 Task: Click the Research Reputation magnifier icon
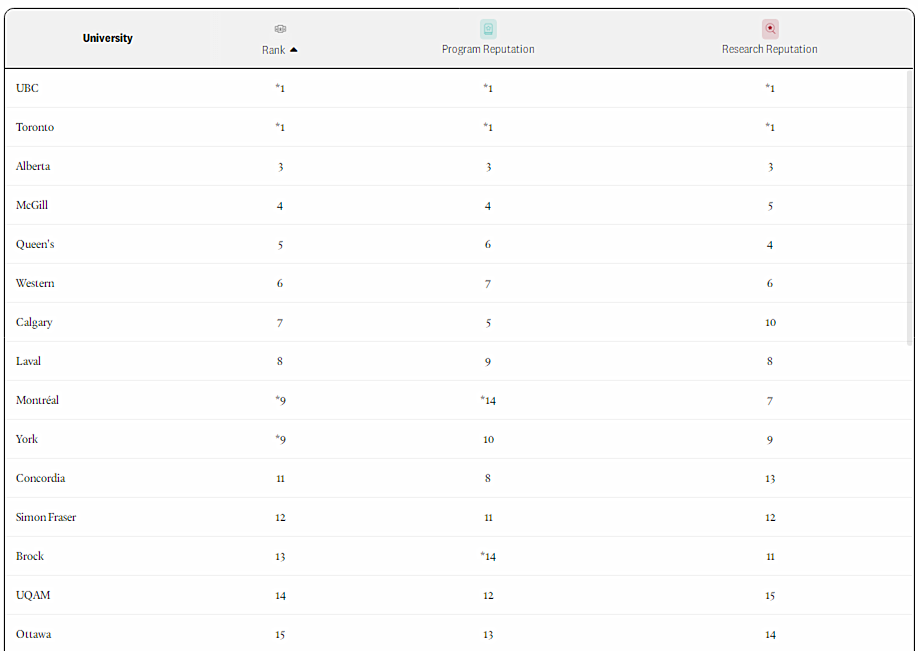(770, 29)
